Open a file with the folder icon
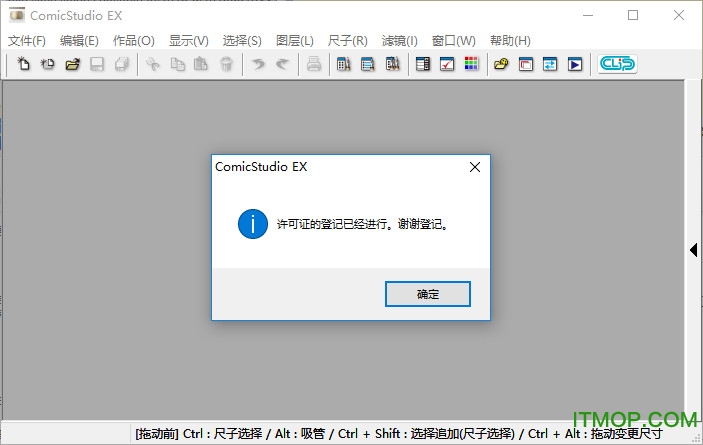The height and width of the screenshot is (445, 703). (72, 65)
